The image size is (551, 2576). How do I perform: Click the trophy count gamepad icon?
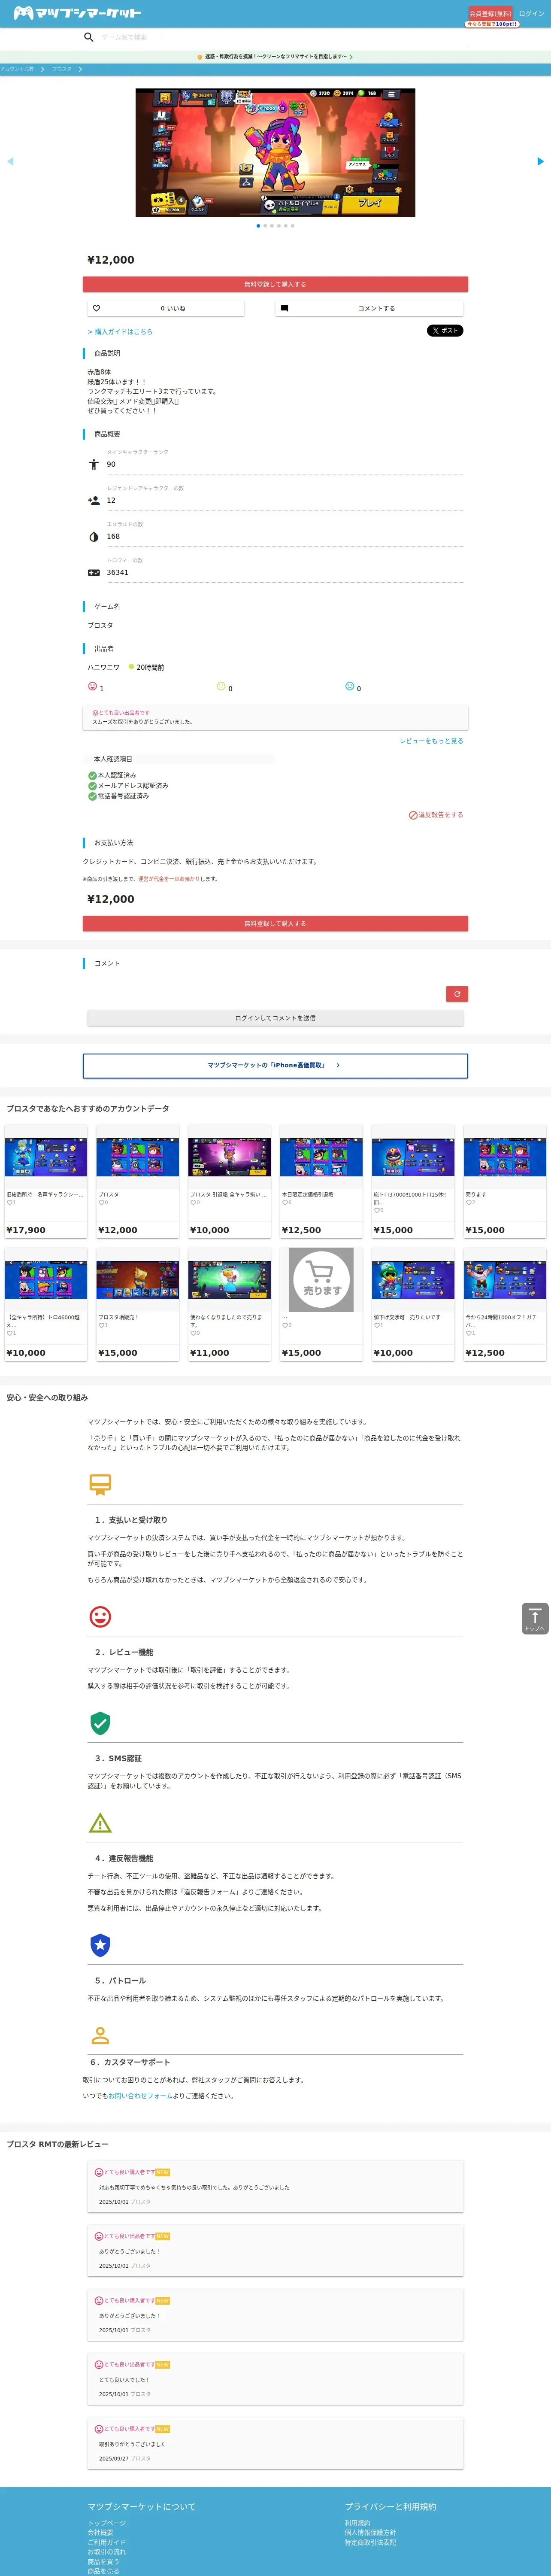pyautogui.click(x=94, y=573)
